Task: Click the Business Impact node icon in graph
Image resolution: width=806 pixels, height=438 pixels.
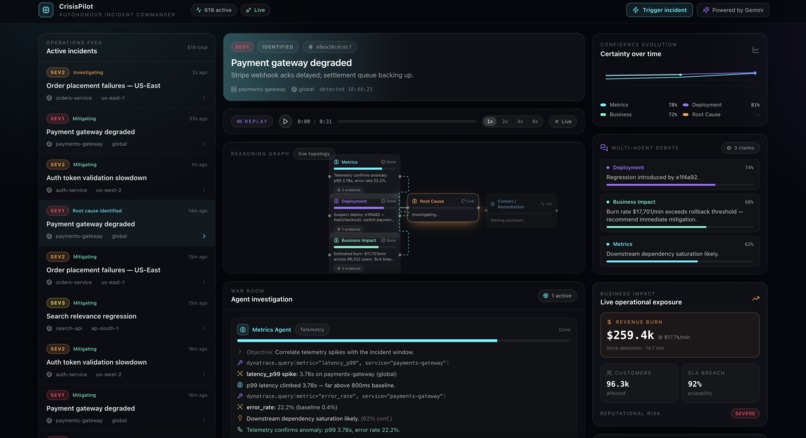Action: pyautogui.click(x=336, y=240)
